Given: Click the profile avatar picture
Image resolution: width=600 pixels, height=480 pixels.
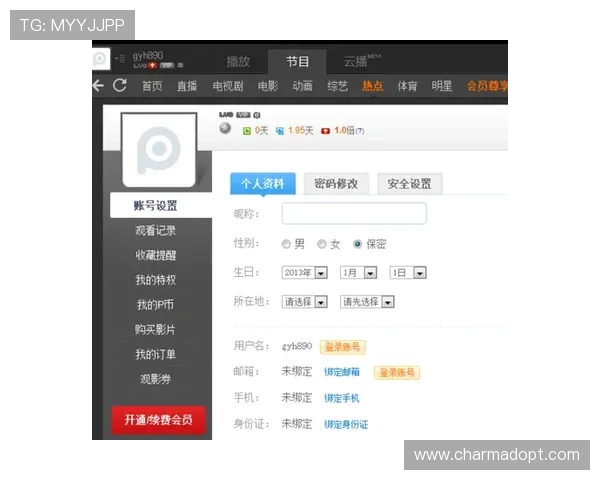Looking at the screenshot, I should click(x=159, y=150).
